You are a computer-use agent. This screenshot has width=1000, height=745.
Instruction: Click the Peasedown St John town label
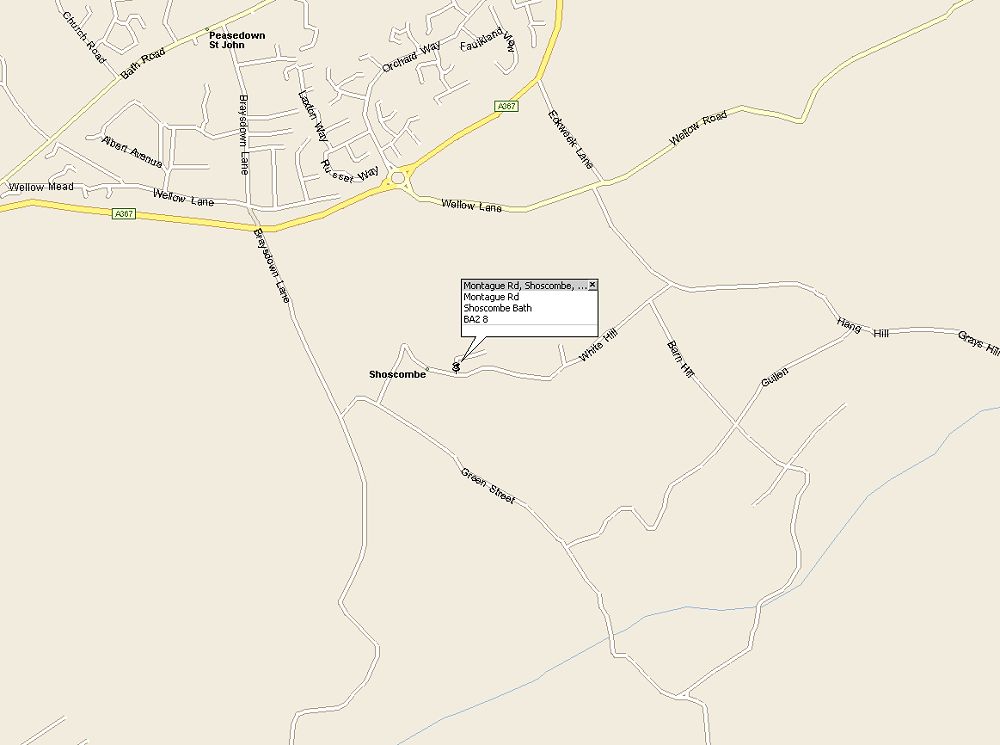click(x=237, y=40)
